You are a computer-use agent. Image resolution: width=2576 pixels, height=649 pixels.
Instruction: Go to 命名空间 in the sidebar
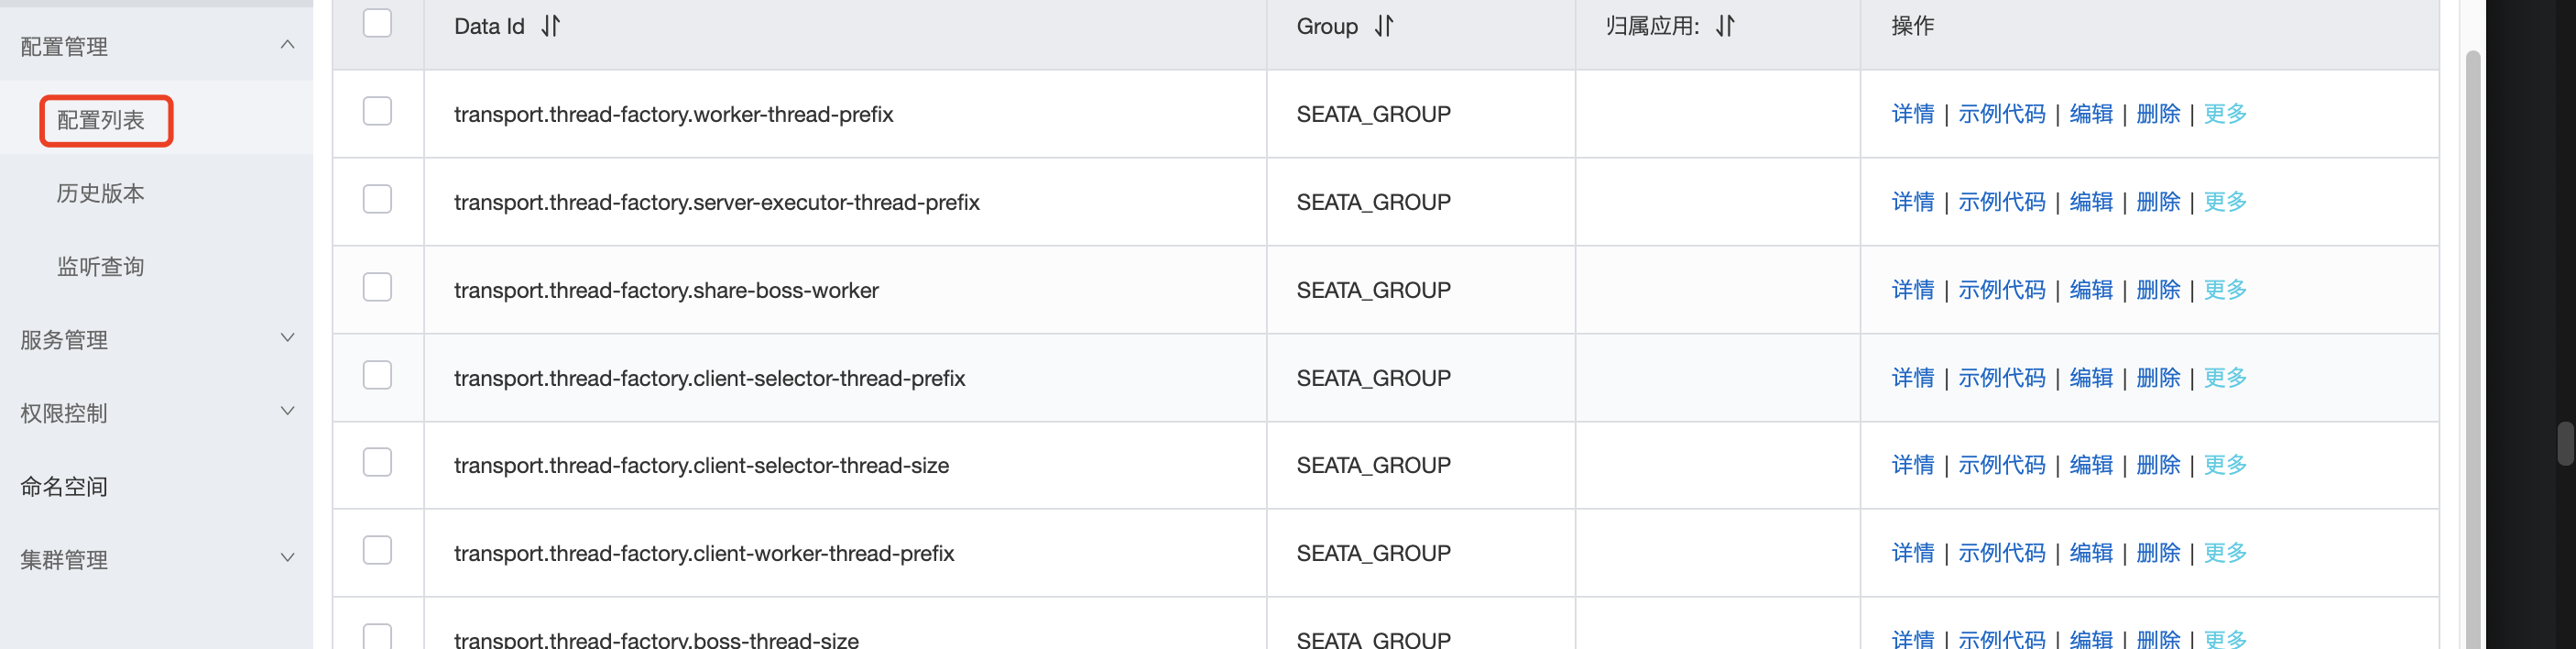coord(64,487)
